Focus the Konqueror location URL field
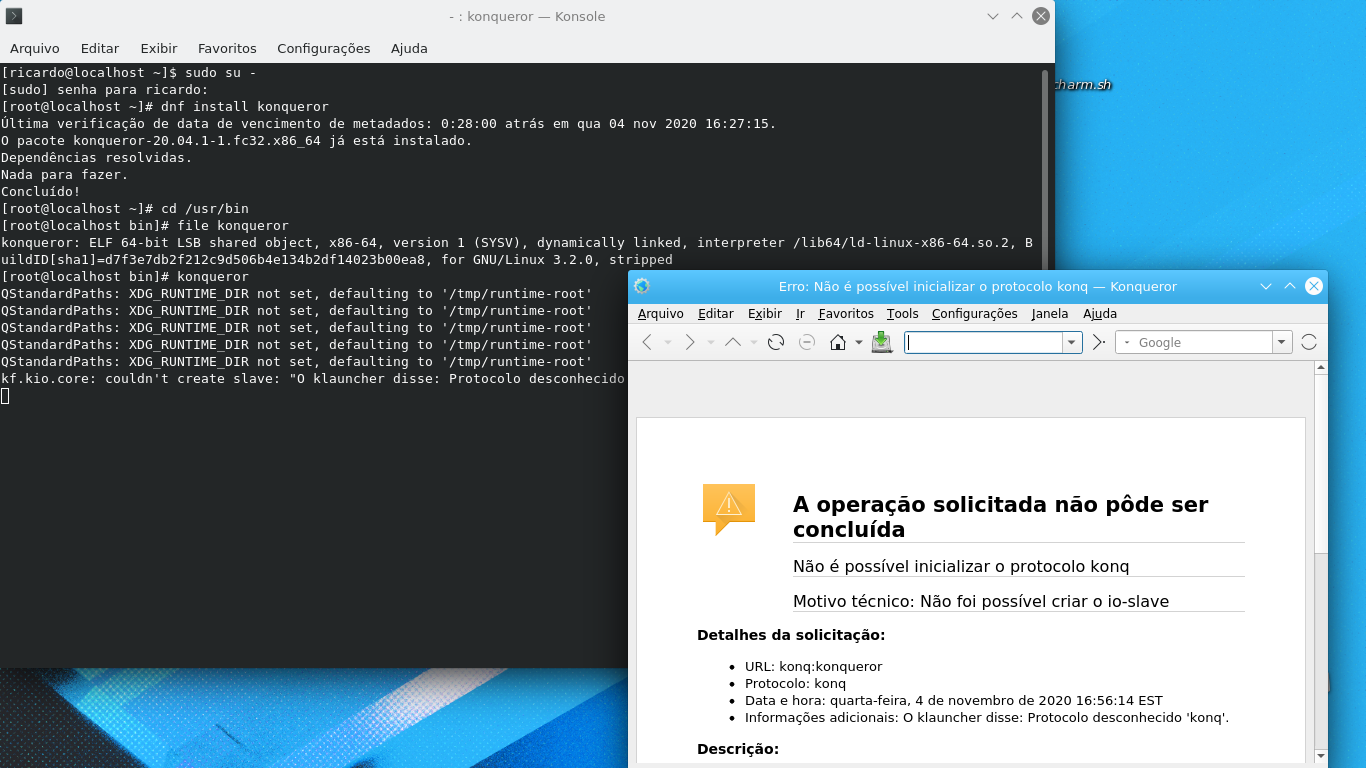Viewport: 1366px width, 768px height. tap(984, 342)
